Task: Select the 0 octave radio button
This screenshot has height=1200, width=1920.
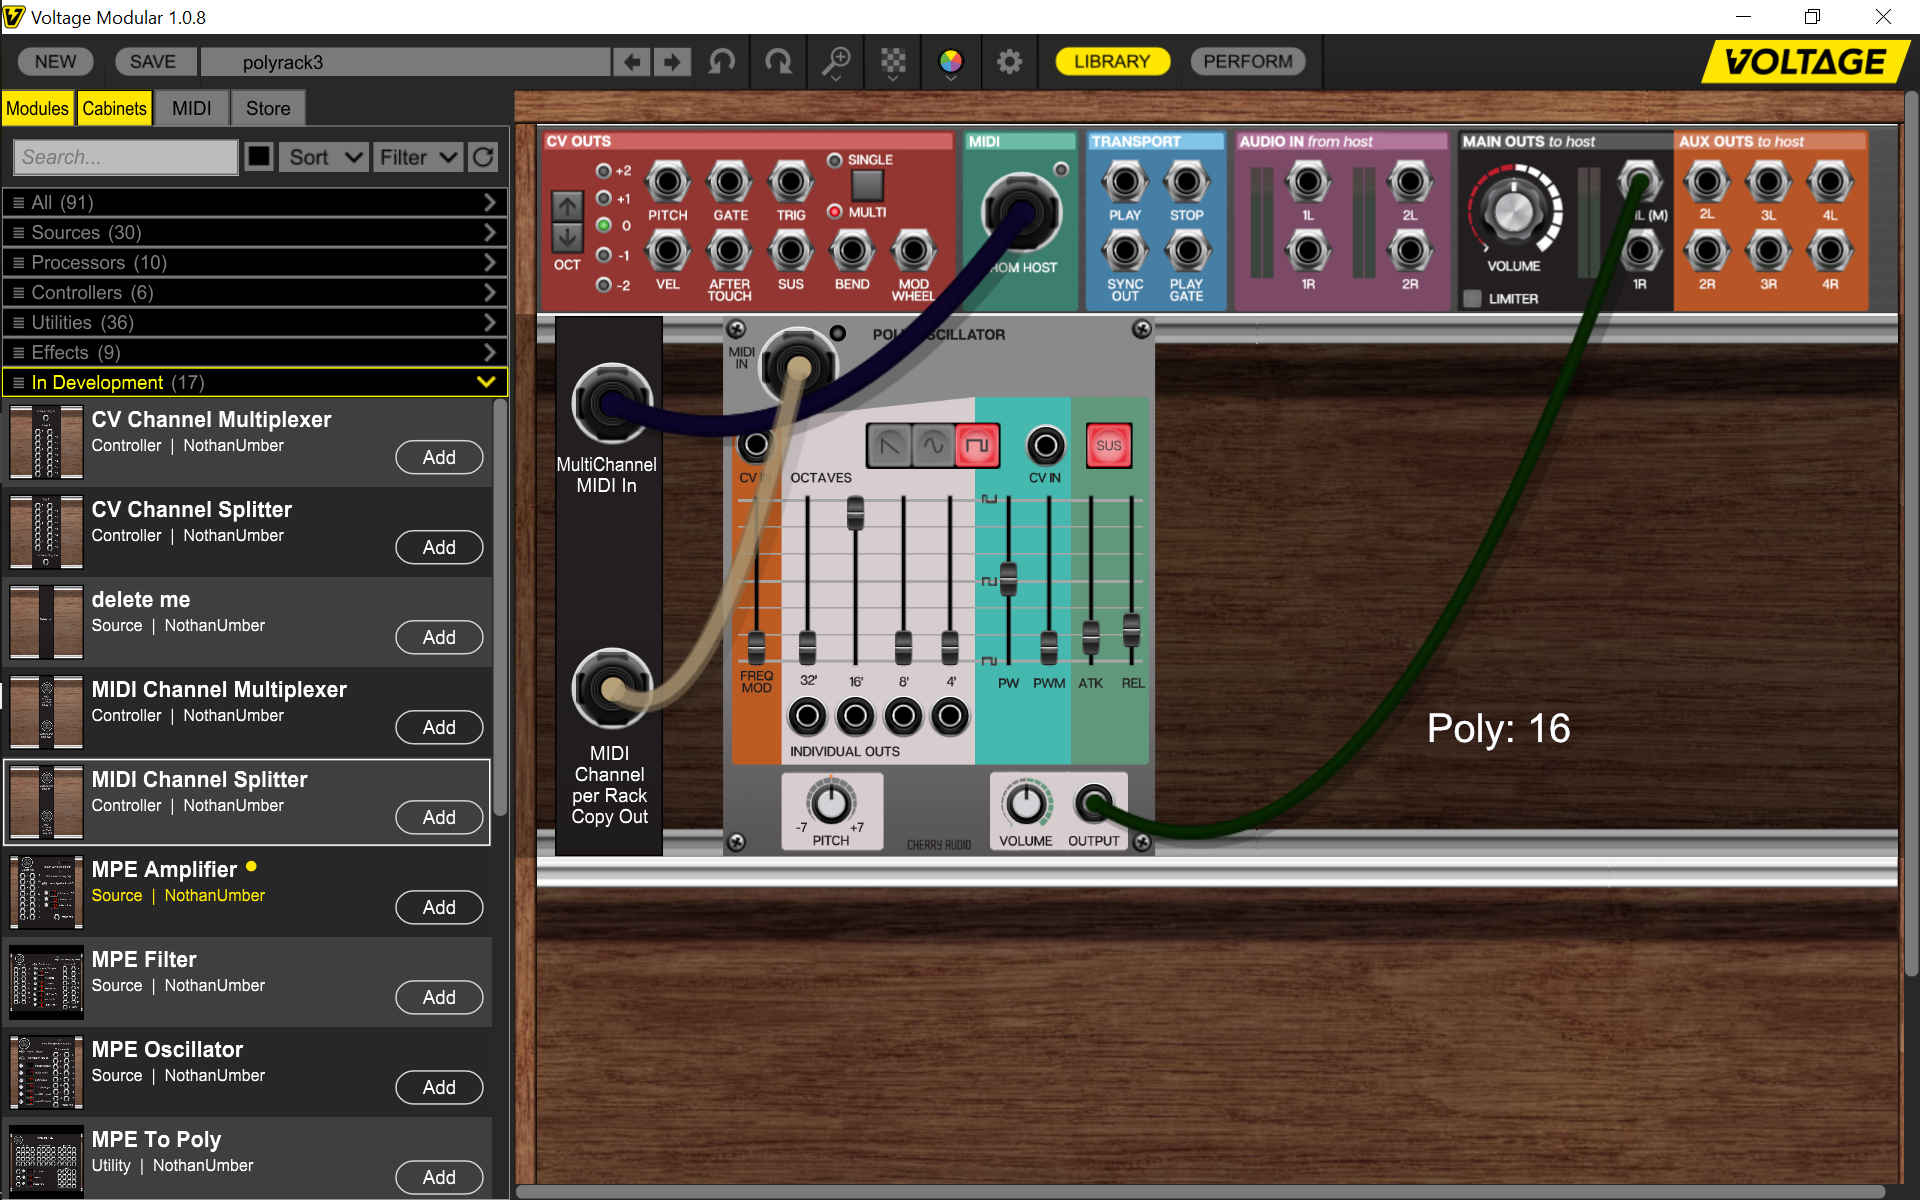Action: click(603, 226)
